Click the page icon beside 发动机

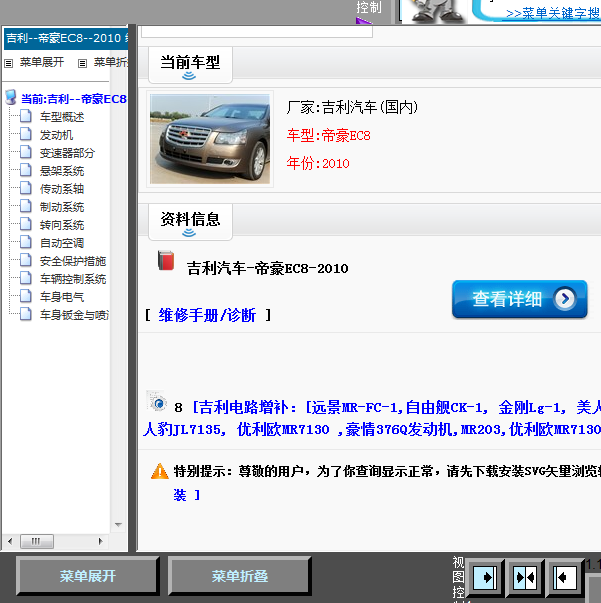click(26, 134)
